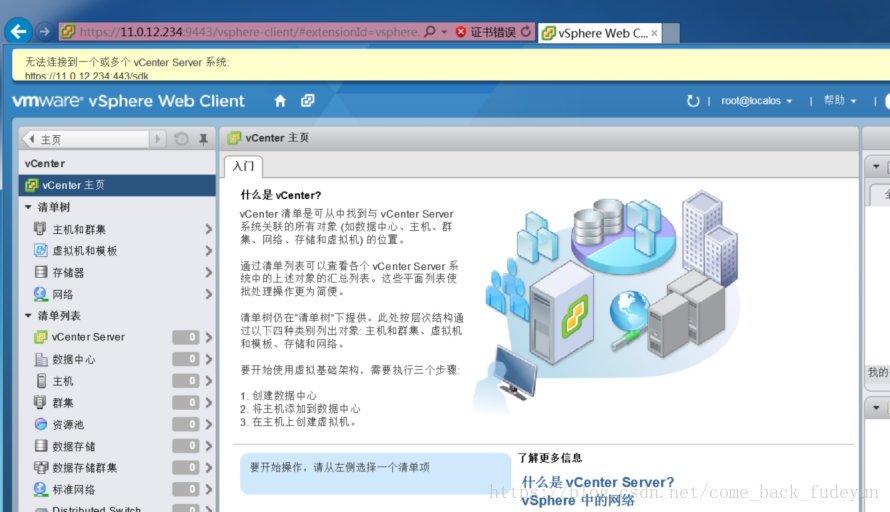The height and width of the screenshot is (512, 890).
Task: Open the address bar search magnifier
Action: 430,31
